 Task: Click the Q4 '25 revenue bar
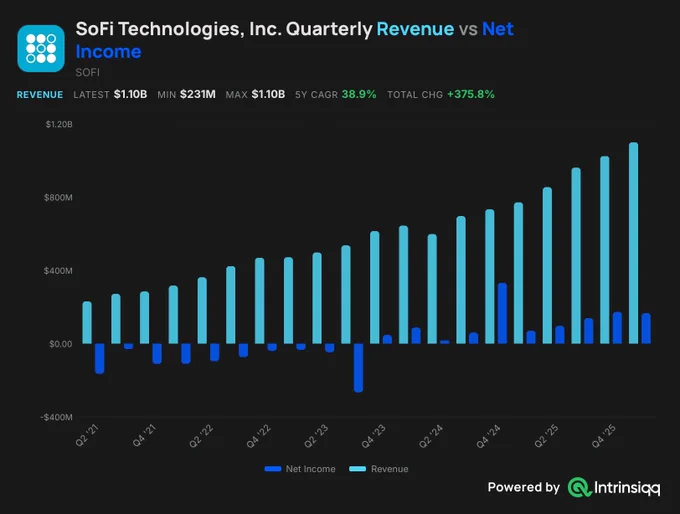[605, 250]
